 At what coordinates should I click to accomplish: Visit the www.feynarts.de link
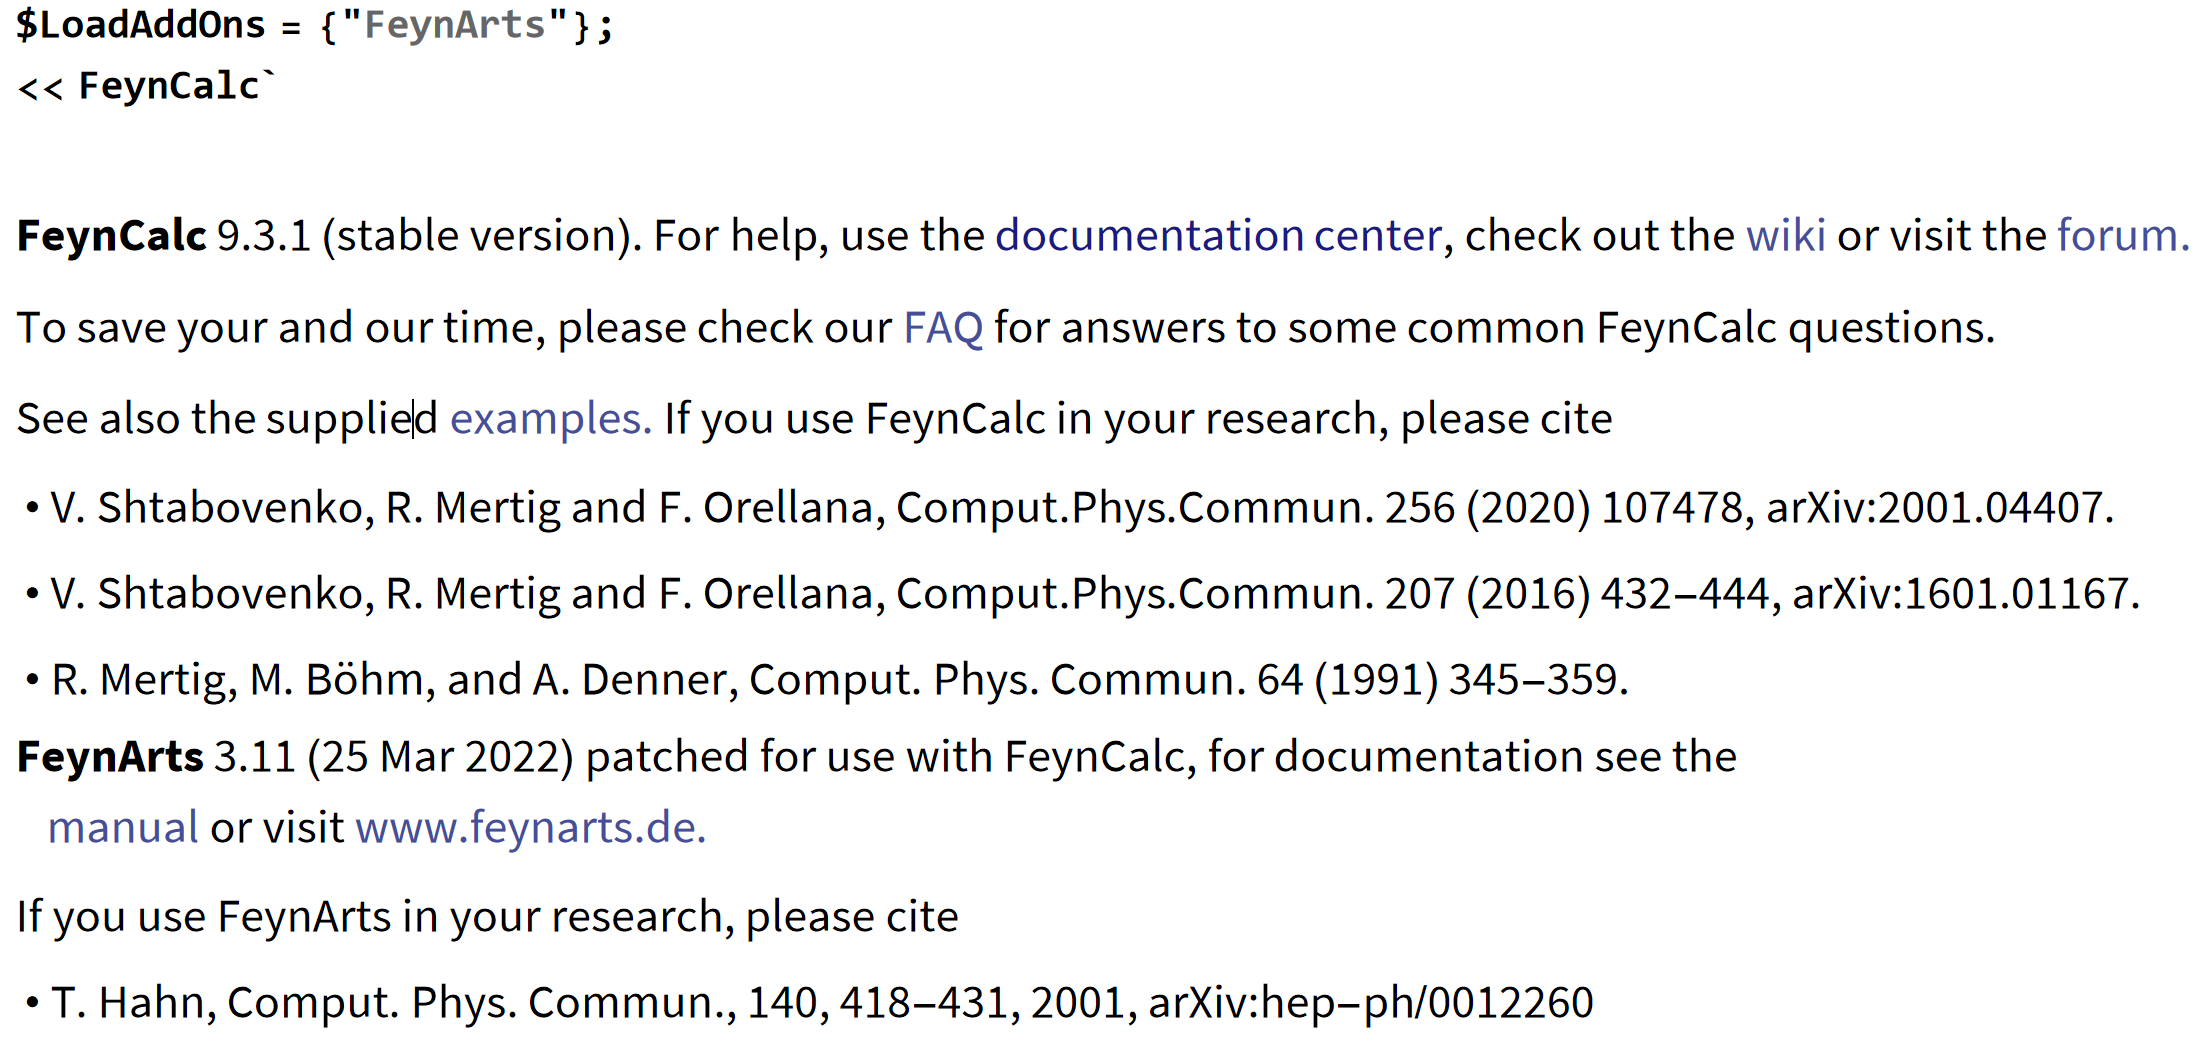tap(530, 828)
